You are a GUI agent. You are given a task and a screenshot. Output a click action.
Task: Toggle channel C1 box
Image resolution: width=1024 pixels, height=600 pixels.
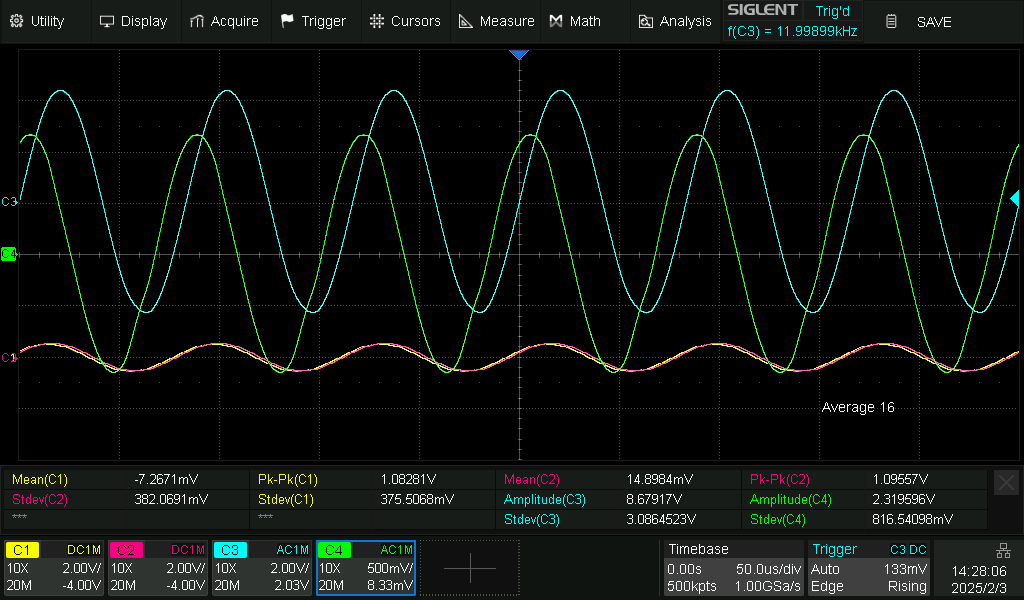point(53,567)
